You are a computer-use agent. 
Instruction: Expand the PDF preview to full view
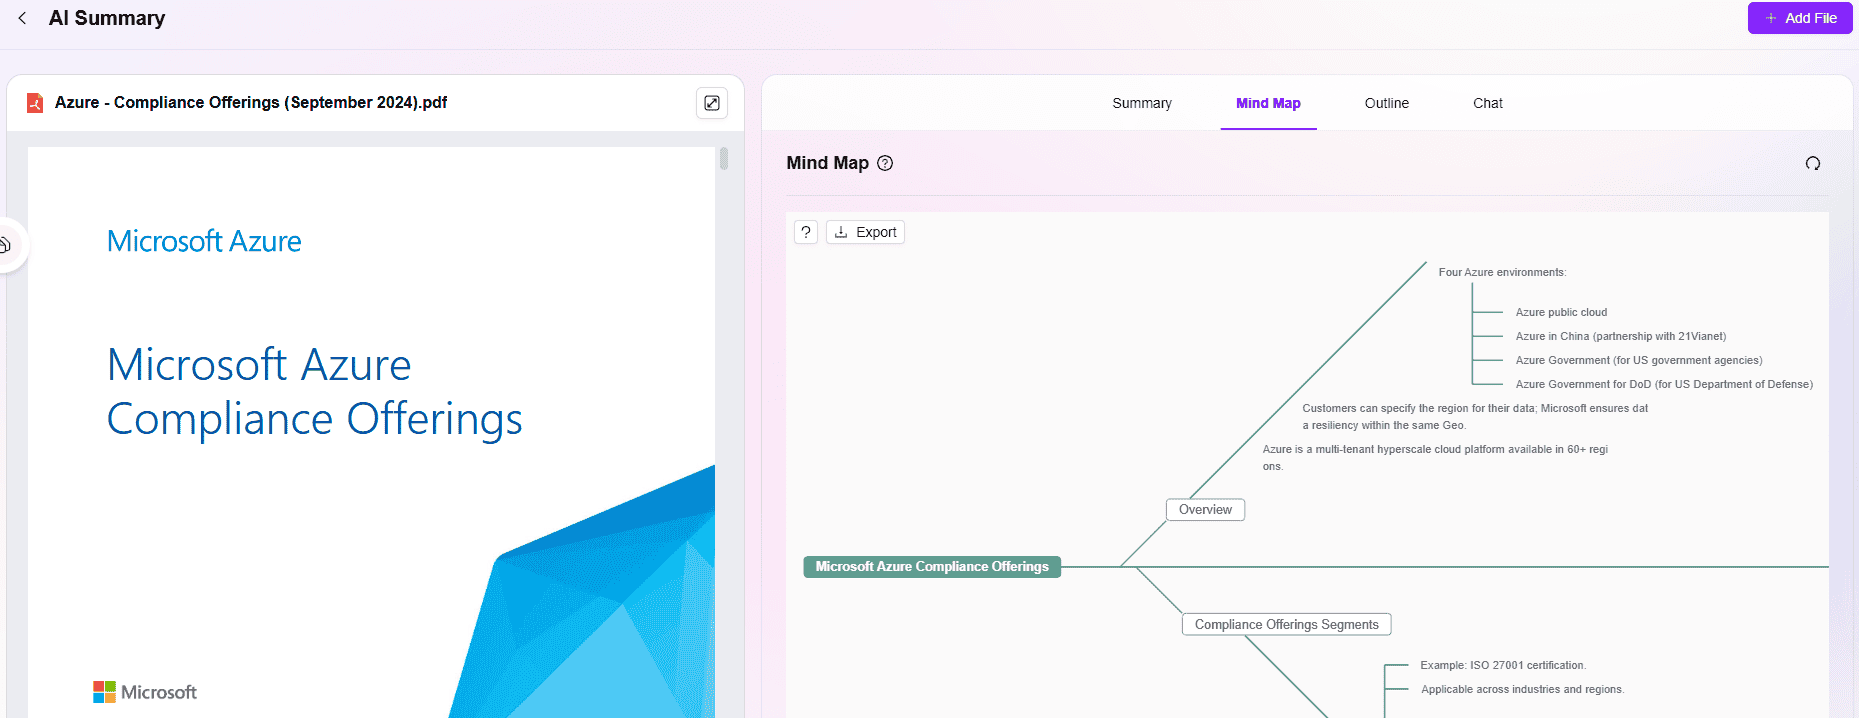712,103
